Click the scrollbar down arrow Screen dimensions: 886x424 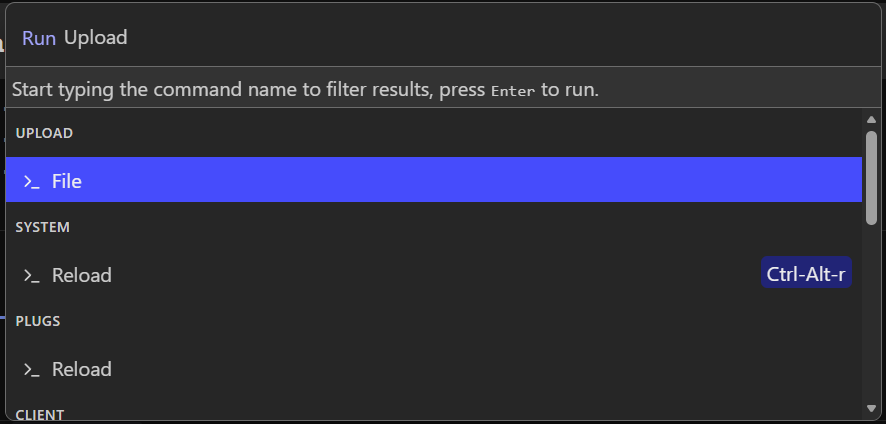pyautogui.click(x=871, y=408)
